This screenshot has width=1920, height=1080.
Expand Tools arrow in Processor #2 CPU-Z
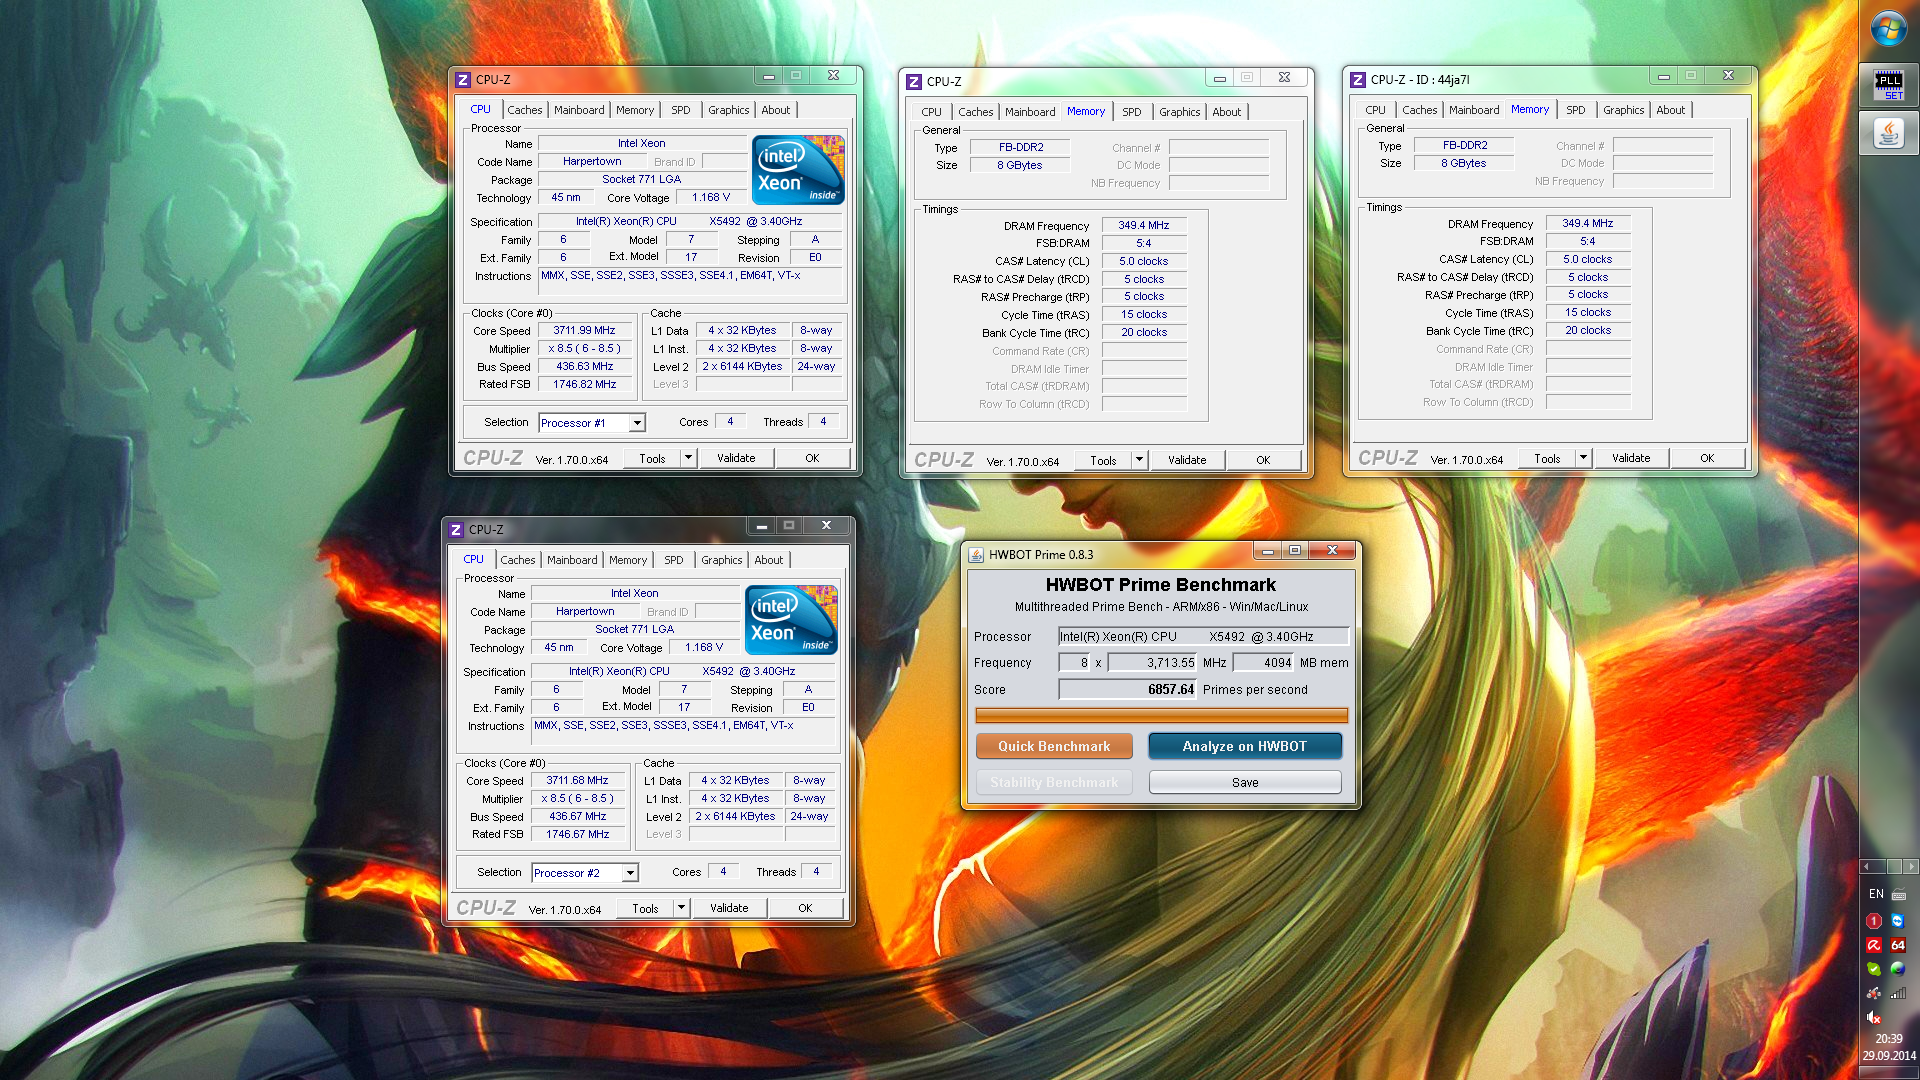(x=681, y=908)
